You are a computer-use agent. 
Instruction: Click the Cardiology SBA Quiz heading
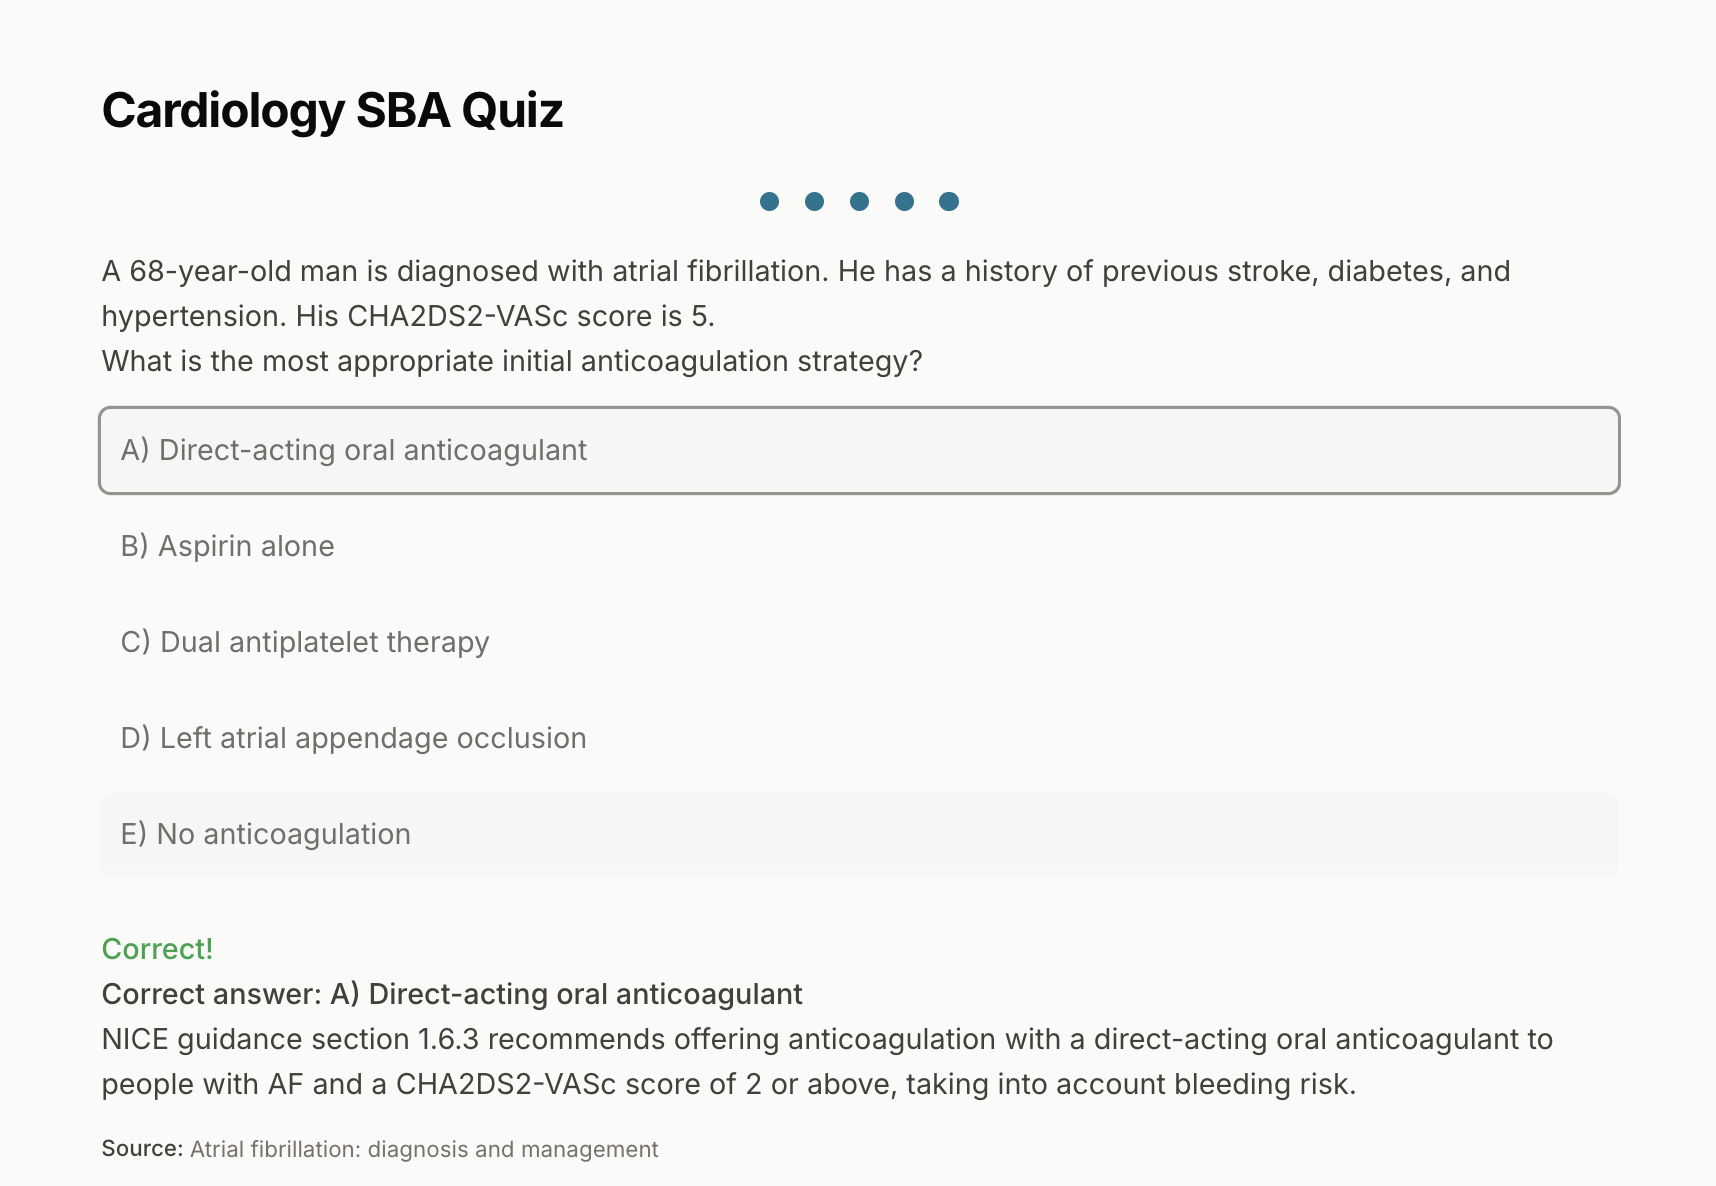click(332, 110)
